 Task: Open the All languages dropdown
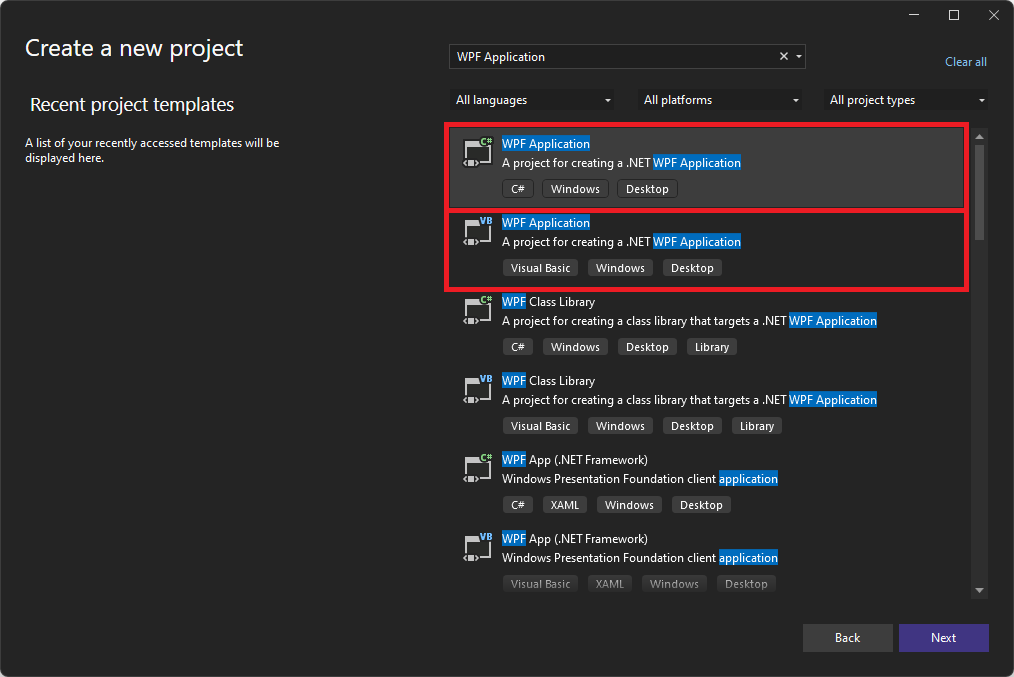click(533, 100)
